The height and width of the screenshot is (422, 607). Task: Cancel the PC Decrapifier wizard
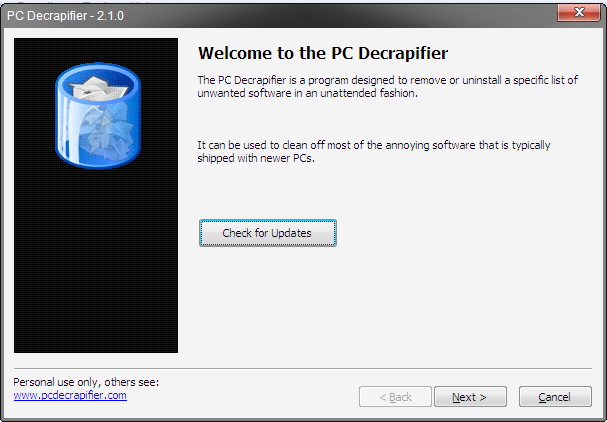pyautogui.click(x=555, y=397)
